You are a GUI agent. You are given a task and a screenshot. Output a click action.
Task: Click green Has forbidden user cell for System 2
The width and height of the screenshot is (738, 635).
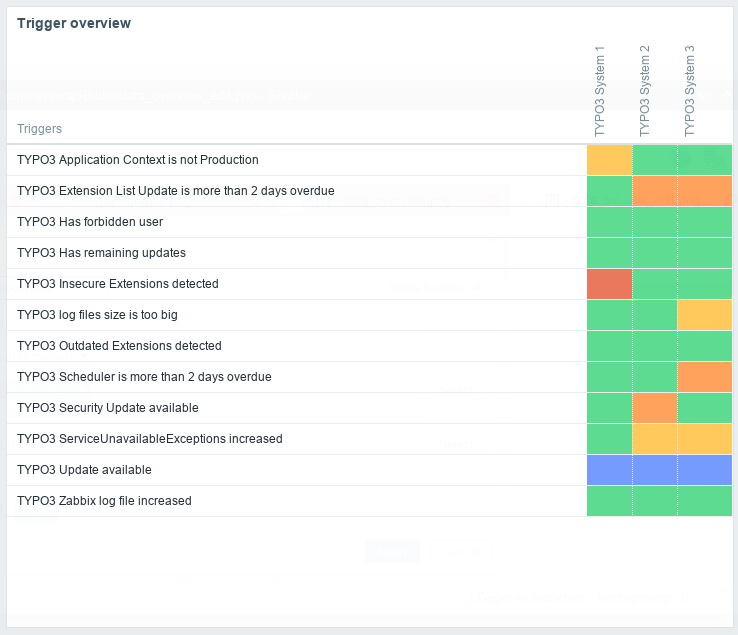pyautogui.click(x=655, y=222)
